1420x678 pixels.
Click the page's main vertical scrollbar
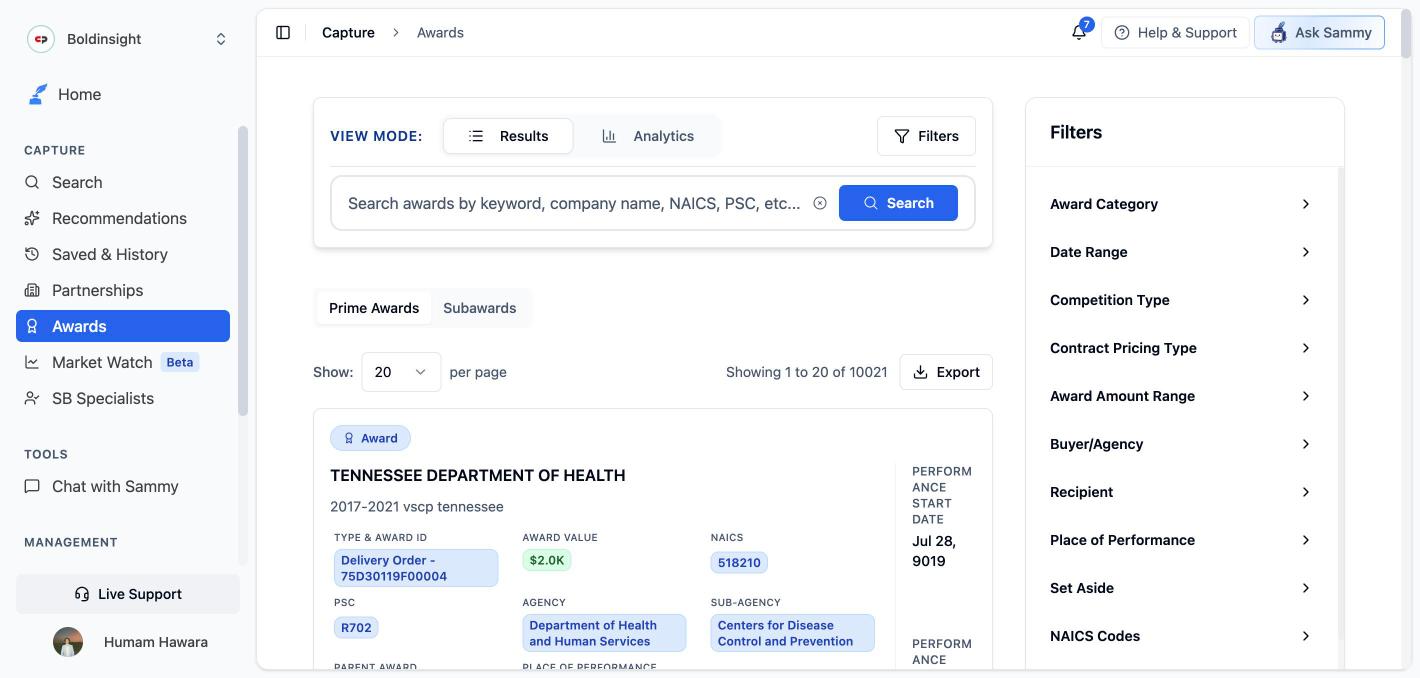1407,33
